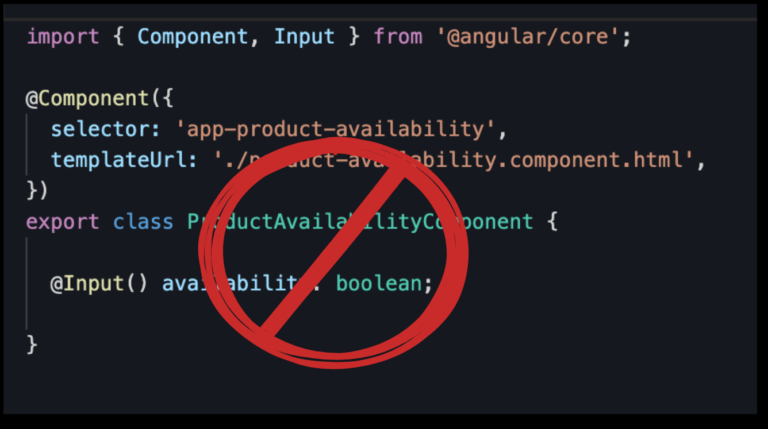This screenshot has width=768, height=429.
Task: Click the final closing curly brace
Action: pyautogui.click(x=32, y=345)
